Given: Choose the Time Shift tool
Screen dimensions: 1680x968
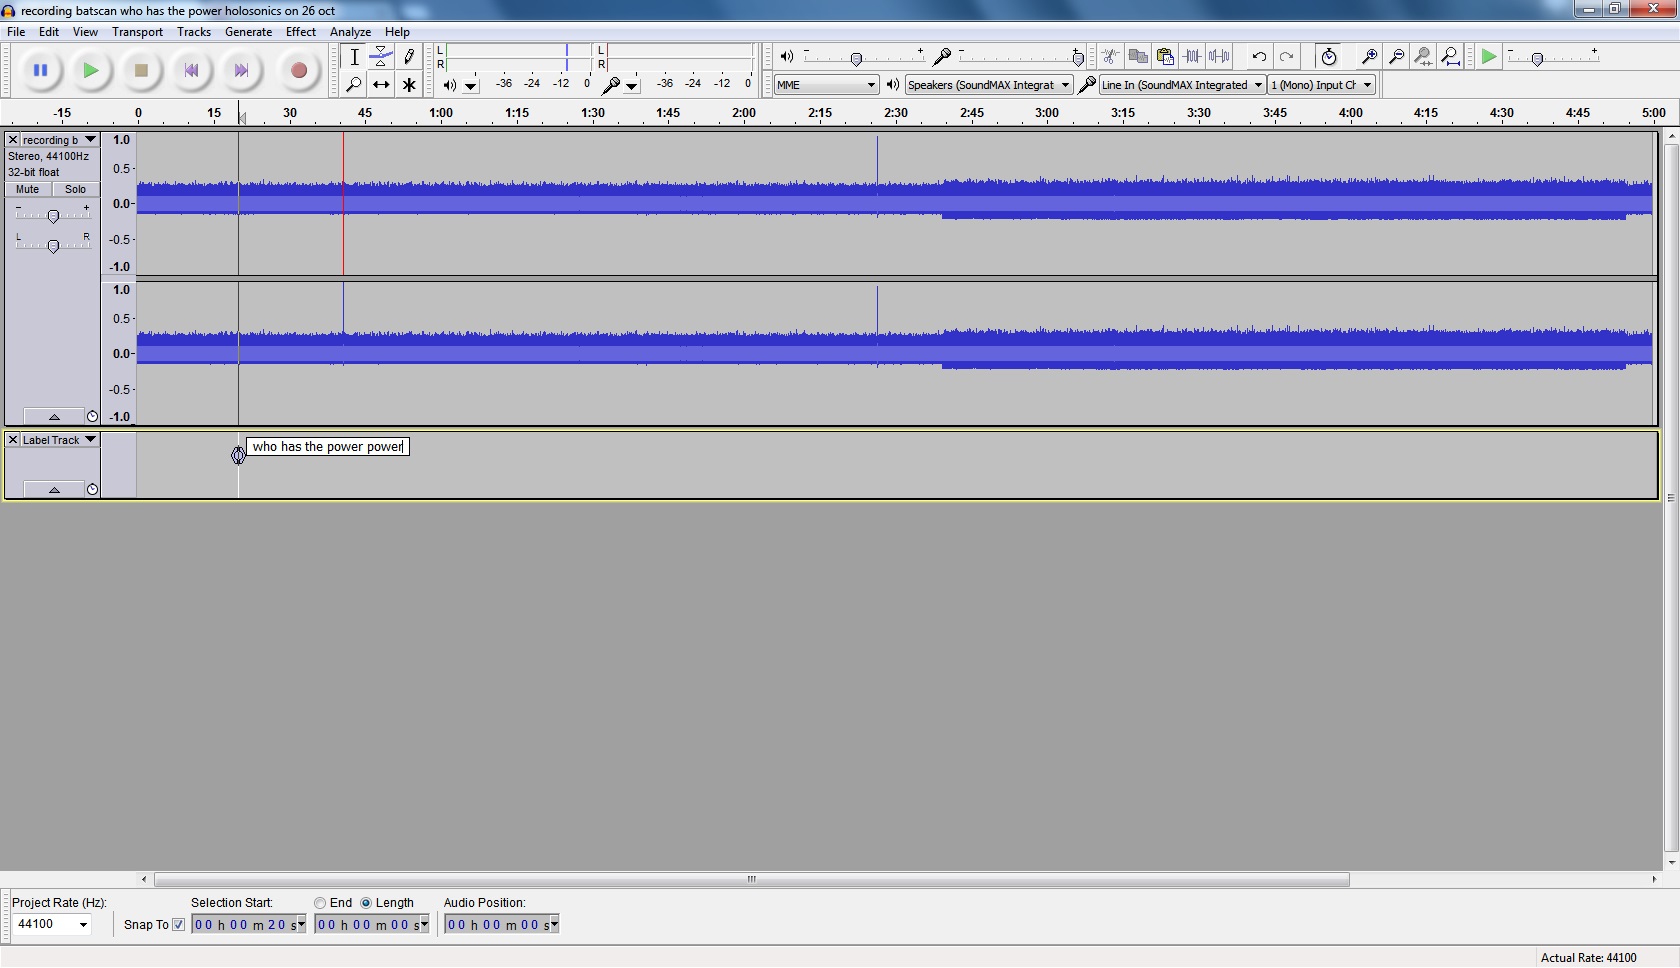Looking at the screenshot, I should tap(381, 85).
